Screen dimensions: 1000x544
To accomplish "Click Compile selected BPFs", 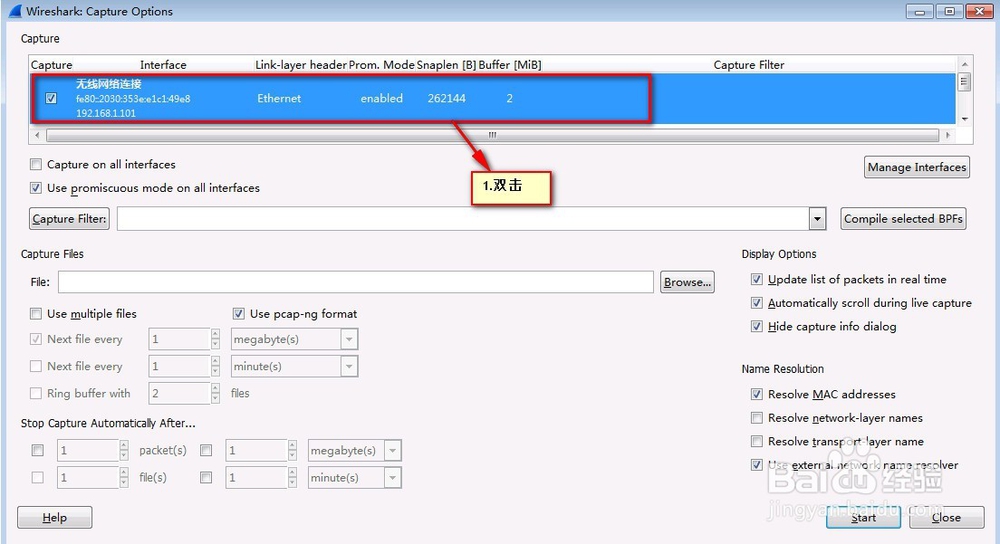I will [x=903, y=219].
